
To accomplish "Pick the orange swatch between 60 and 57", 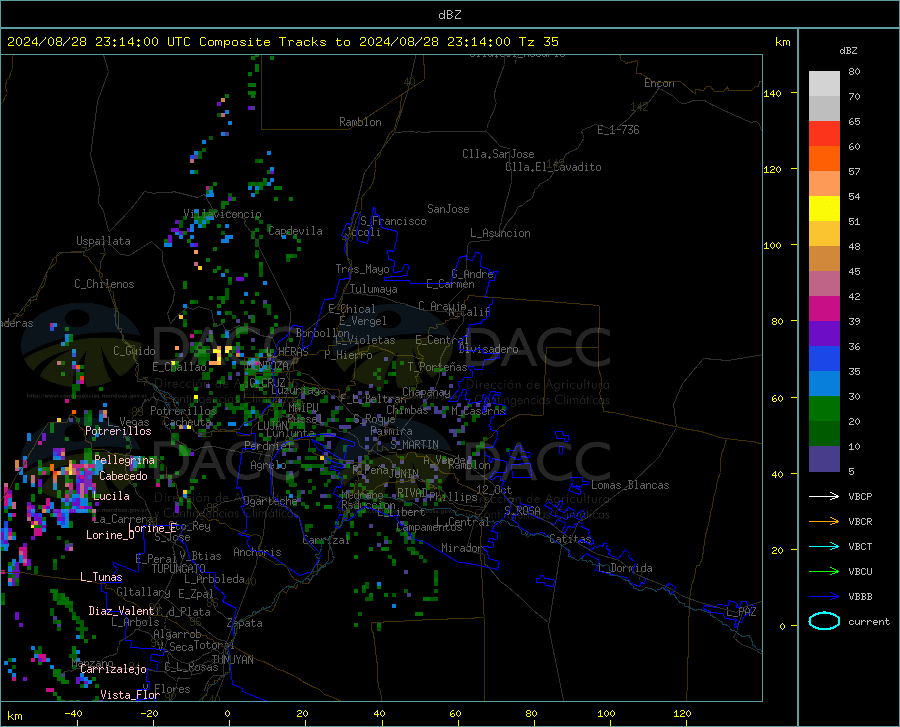I will (824, 159).
